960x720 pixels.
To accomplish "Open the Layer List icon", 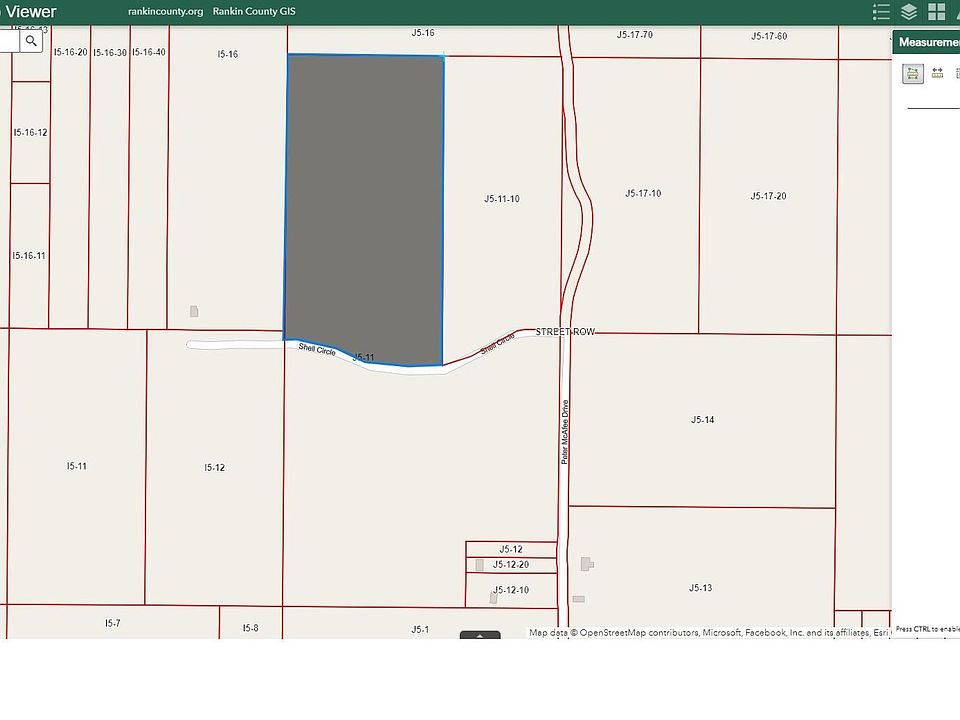I will [909, 12].
